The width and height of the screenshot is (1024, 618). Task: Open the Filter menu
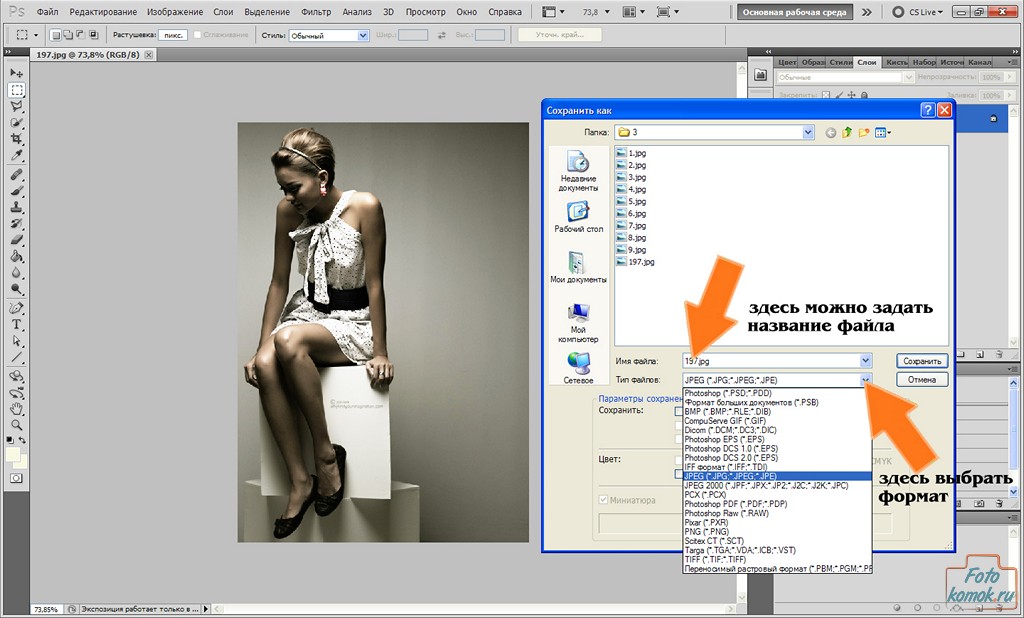(x=315, y=12)
